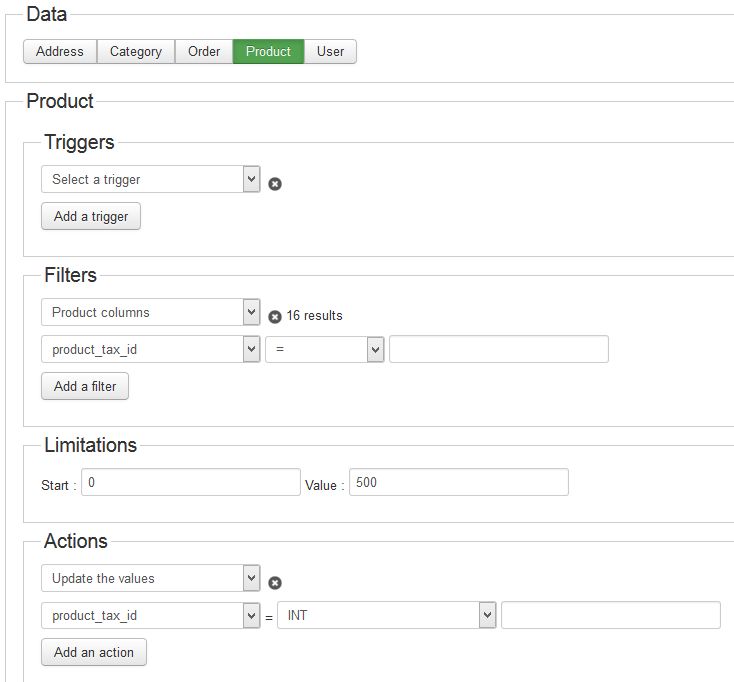
Task: Open the filter product_tax_id column dropdown
Action: tap(151, 349)
